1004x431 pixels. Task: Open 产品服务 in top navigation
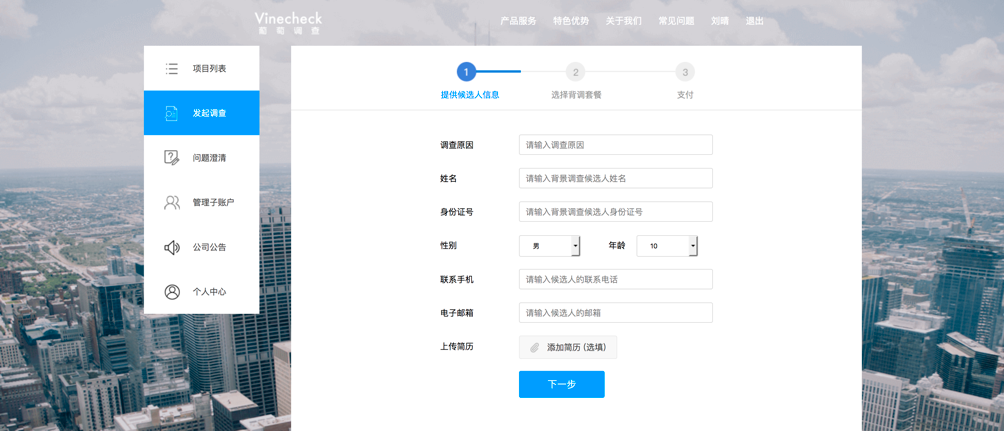pyautogui.click(x=518, y=21)
